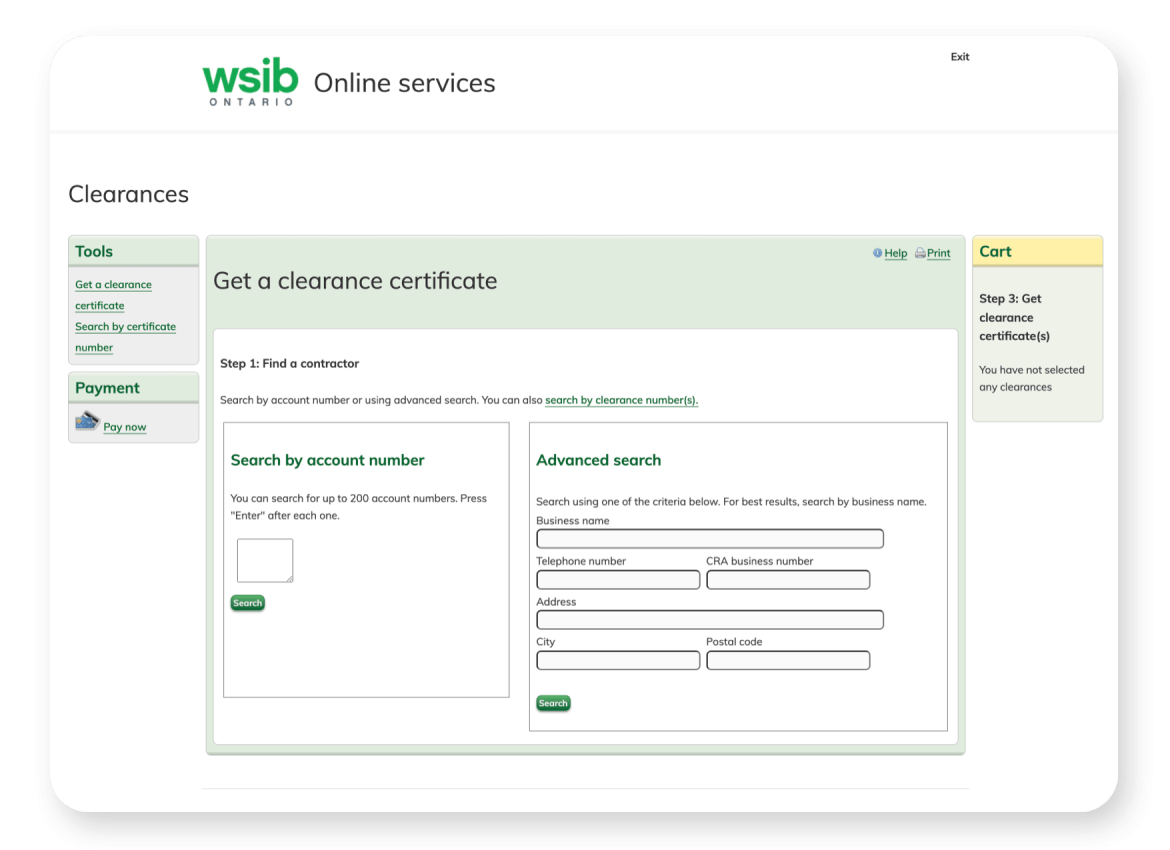Click the Telephone number input box
This screenshot has height=850, width=1170.
click(618, 579)
